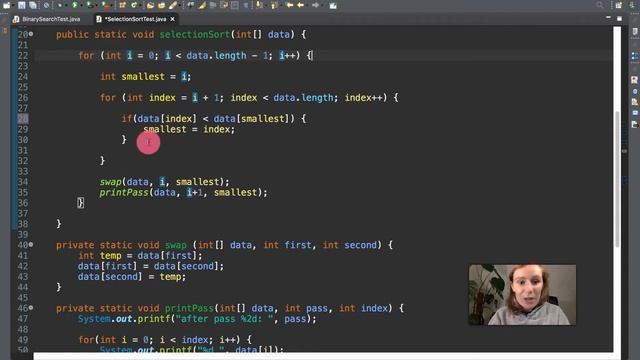Image resolution: width=640 pixels, height=360 pixels.
Task: Click on "int temp = data[first];" line
Action: (x=140, y=256)
